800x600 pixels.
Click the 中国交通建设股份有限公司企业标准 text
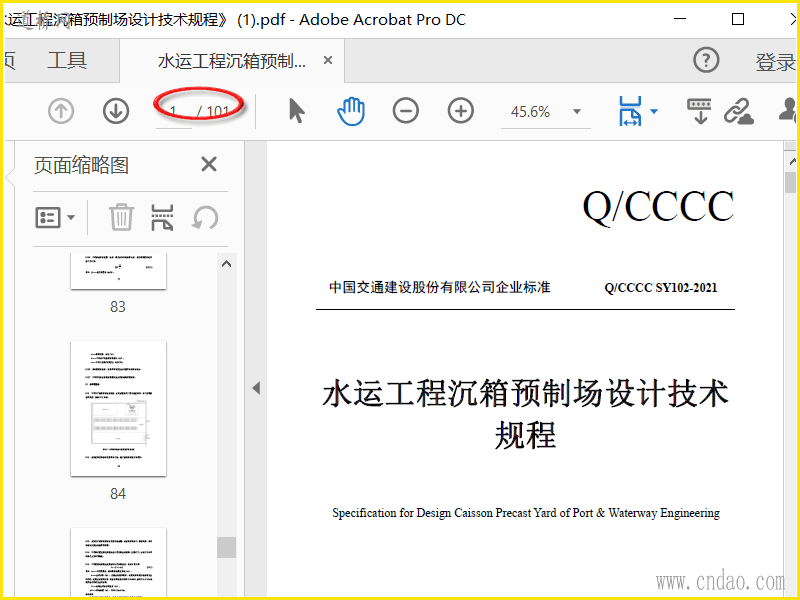coord(440,287)
